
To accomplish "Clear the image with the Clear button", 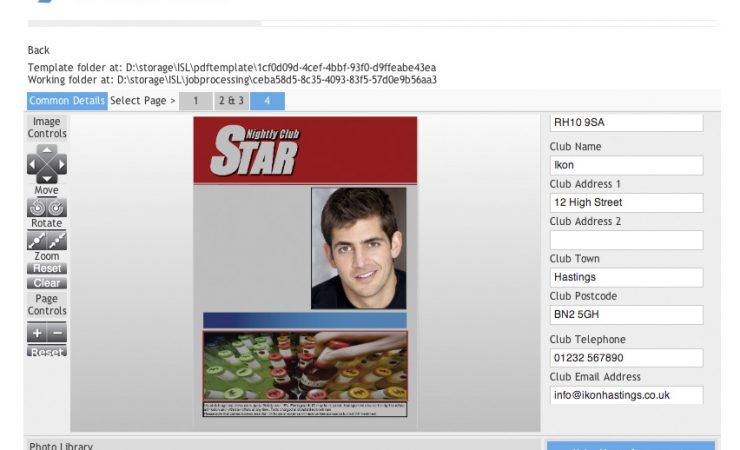I will point(47,283).
